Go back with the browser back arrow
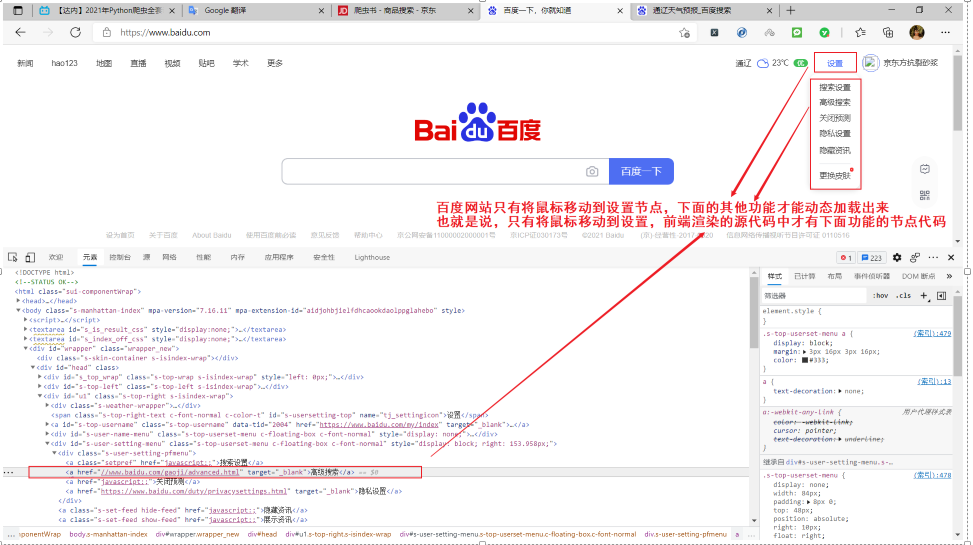The width and height of the screenshot is (973, 545). (x=20, y=32)
